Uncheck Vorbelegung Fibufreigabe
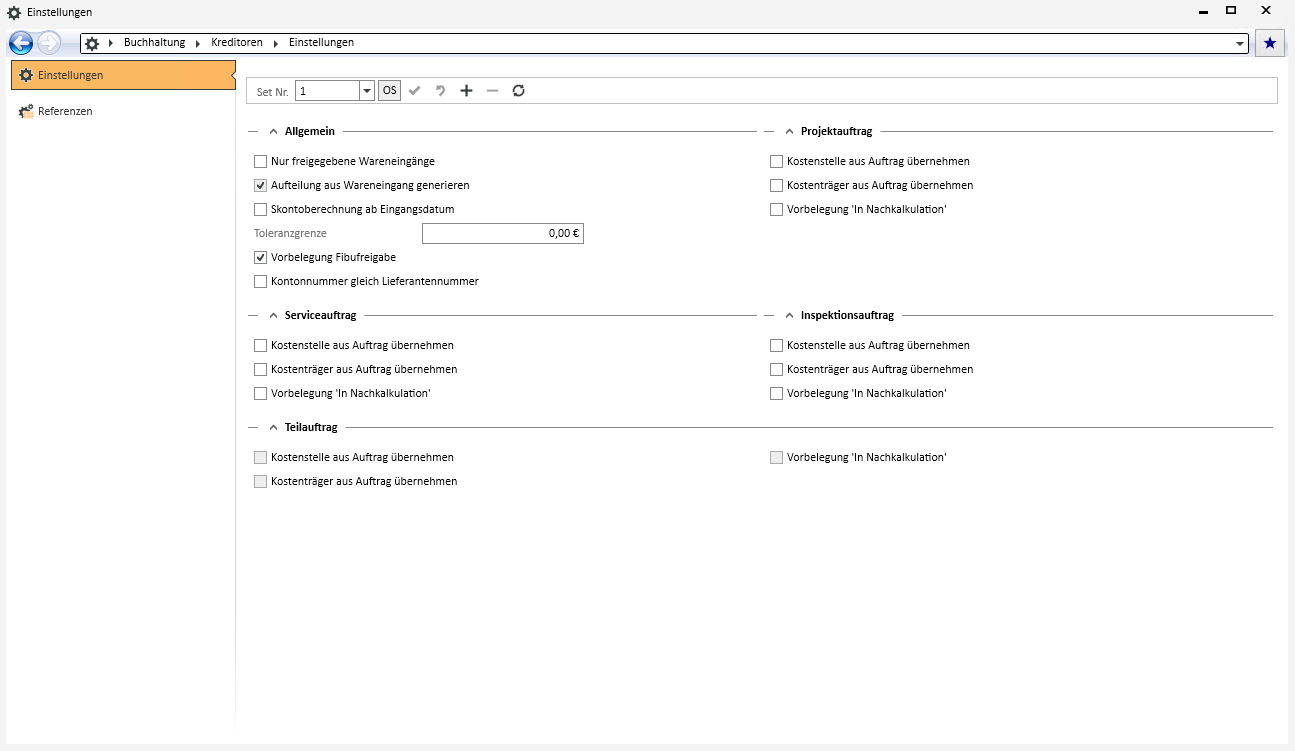The image size is (1295, 751). click(261, 257)
